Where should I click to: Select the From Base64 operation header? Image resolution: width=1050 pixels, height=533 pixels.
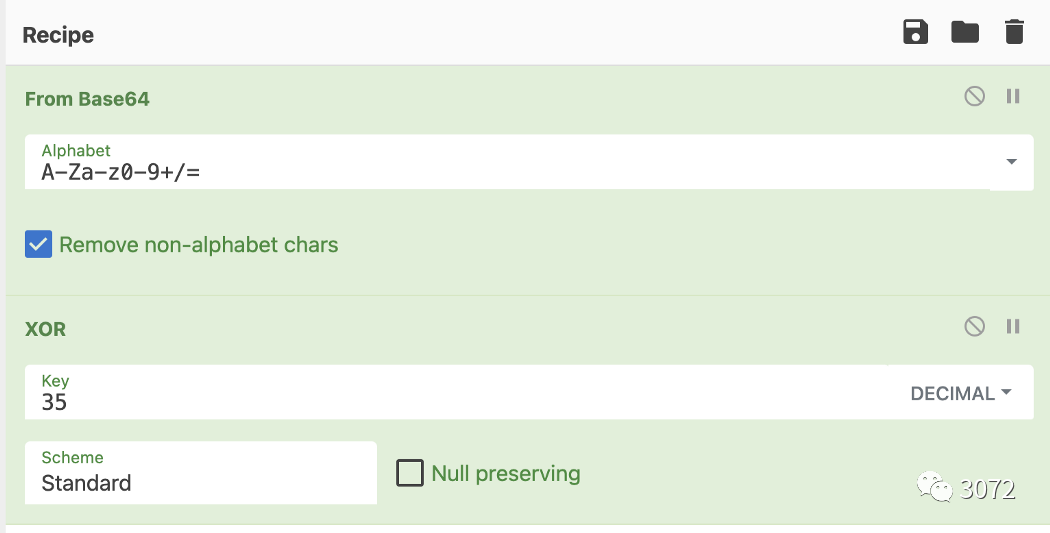(x=87, y=99)
